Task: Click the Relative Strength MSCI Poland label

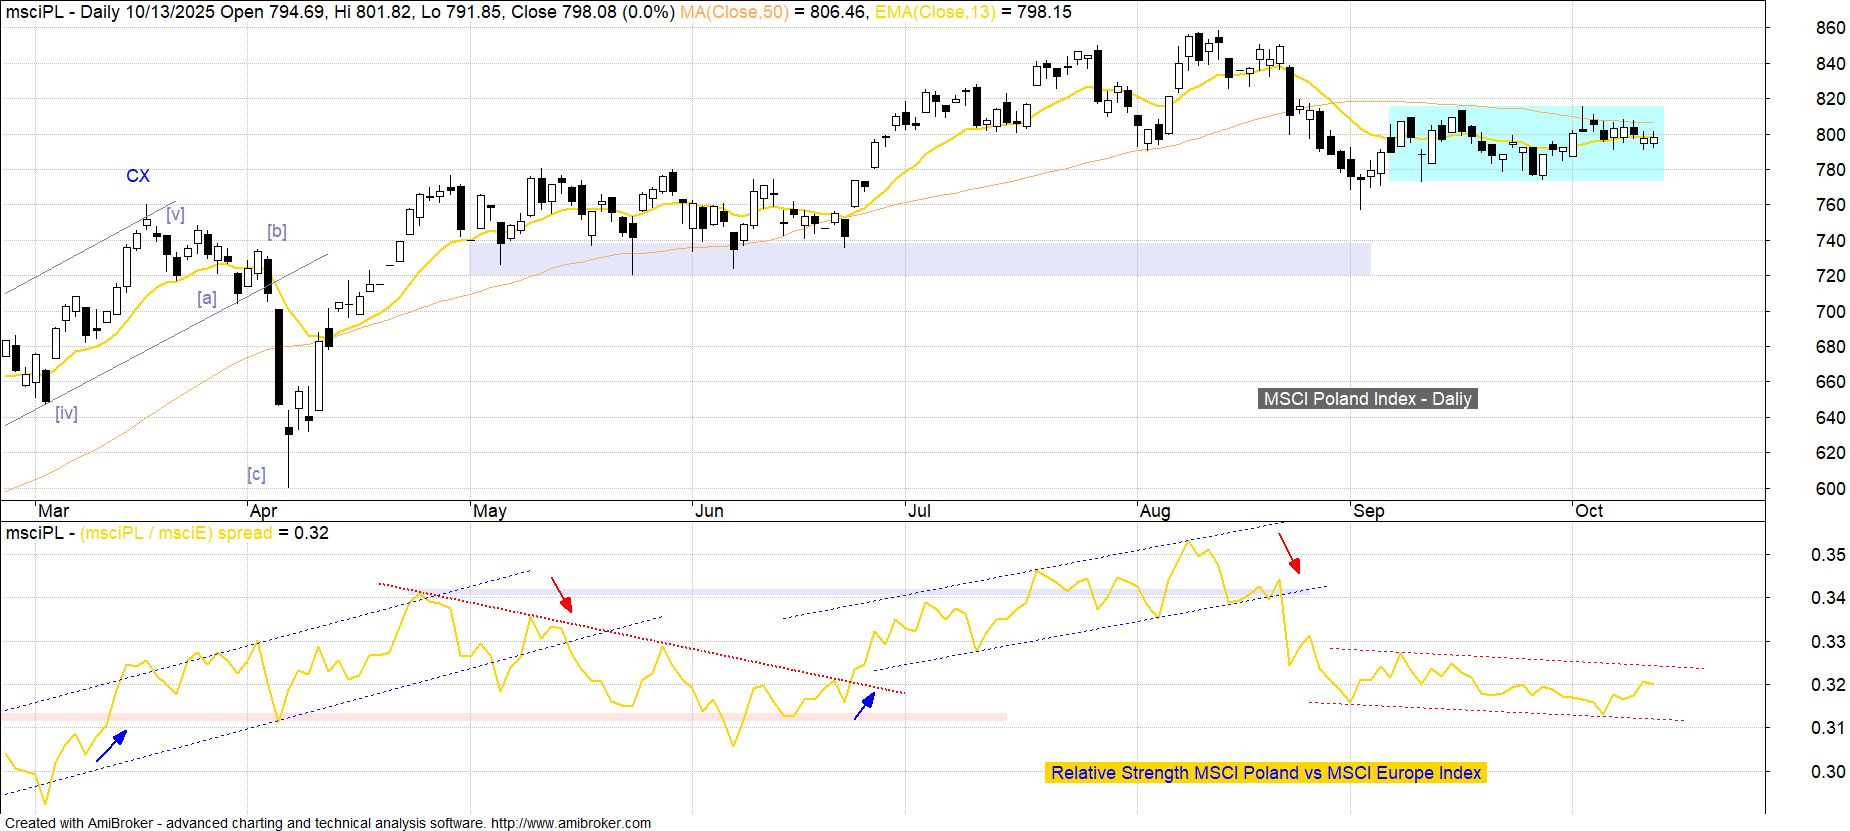Action: [x=1265, y=773]
